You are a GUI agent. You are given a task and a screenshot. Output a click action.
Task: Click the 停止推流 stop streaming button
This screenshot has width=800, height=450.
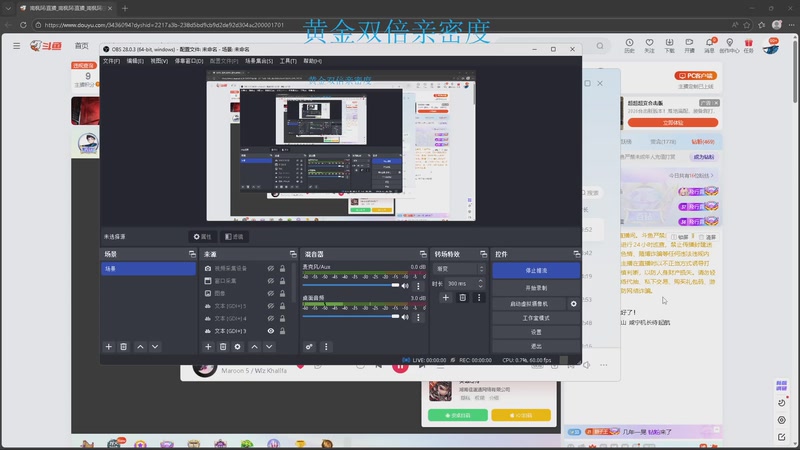[x=536, y=270]
